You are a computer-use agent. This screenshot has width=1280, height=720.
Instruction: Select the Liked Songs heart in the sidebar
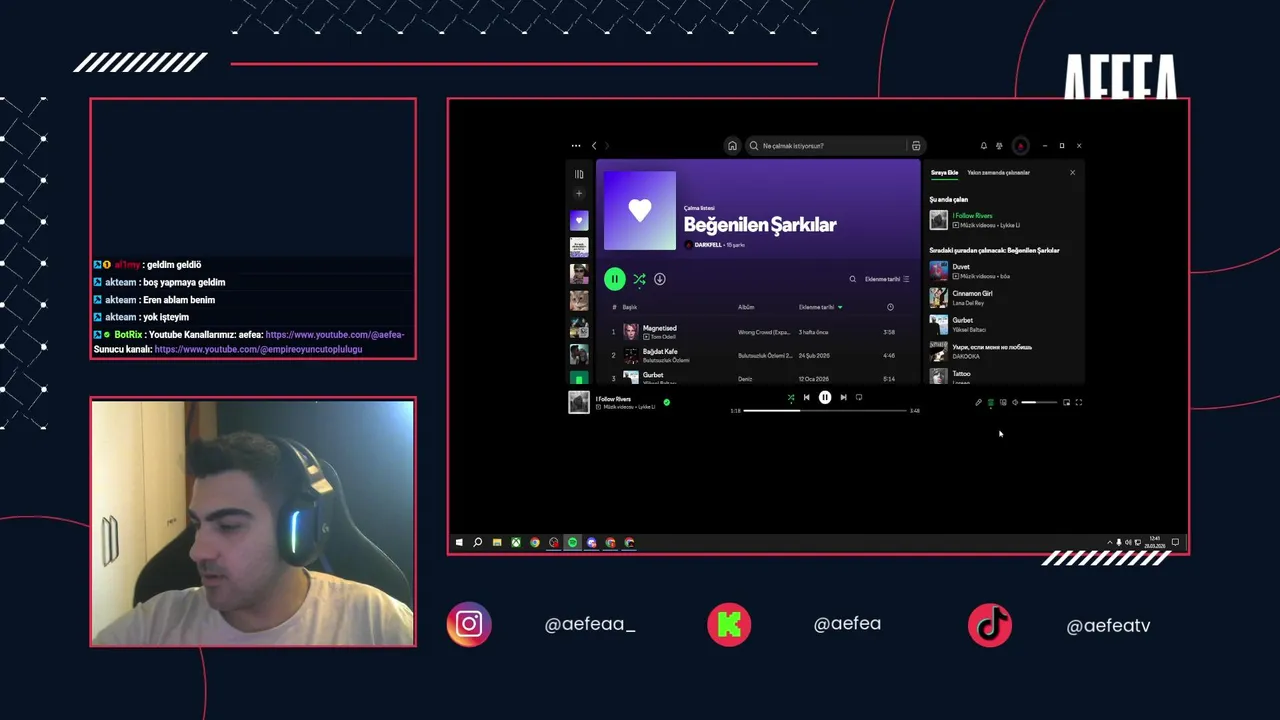579,220
